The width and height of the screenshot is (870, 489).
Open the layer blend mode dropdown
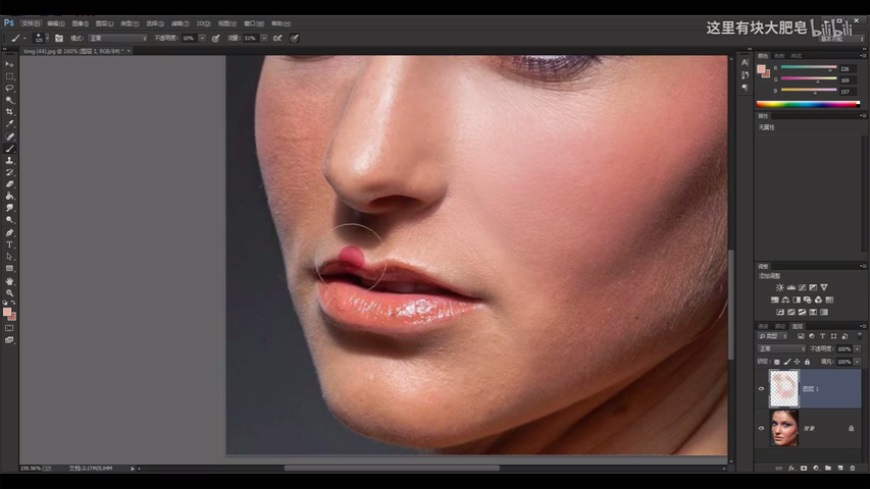click(x=781, y=349)
